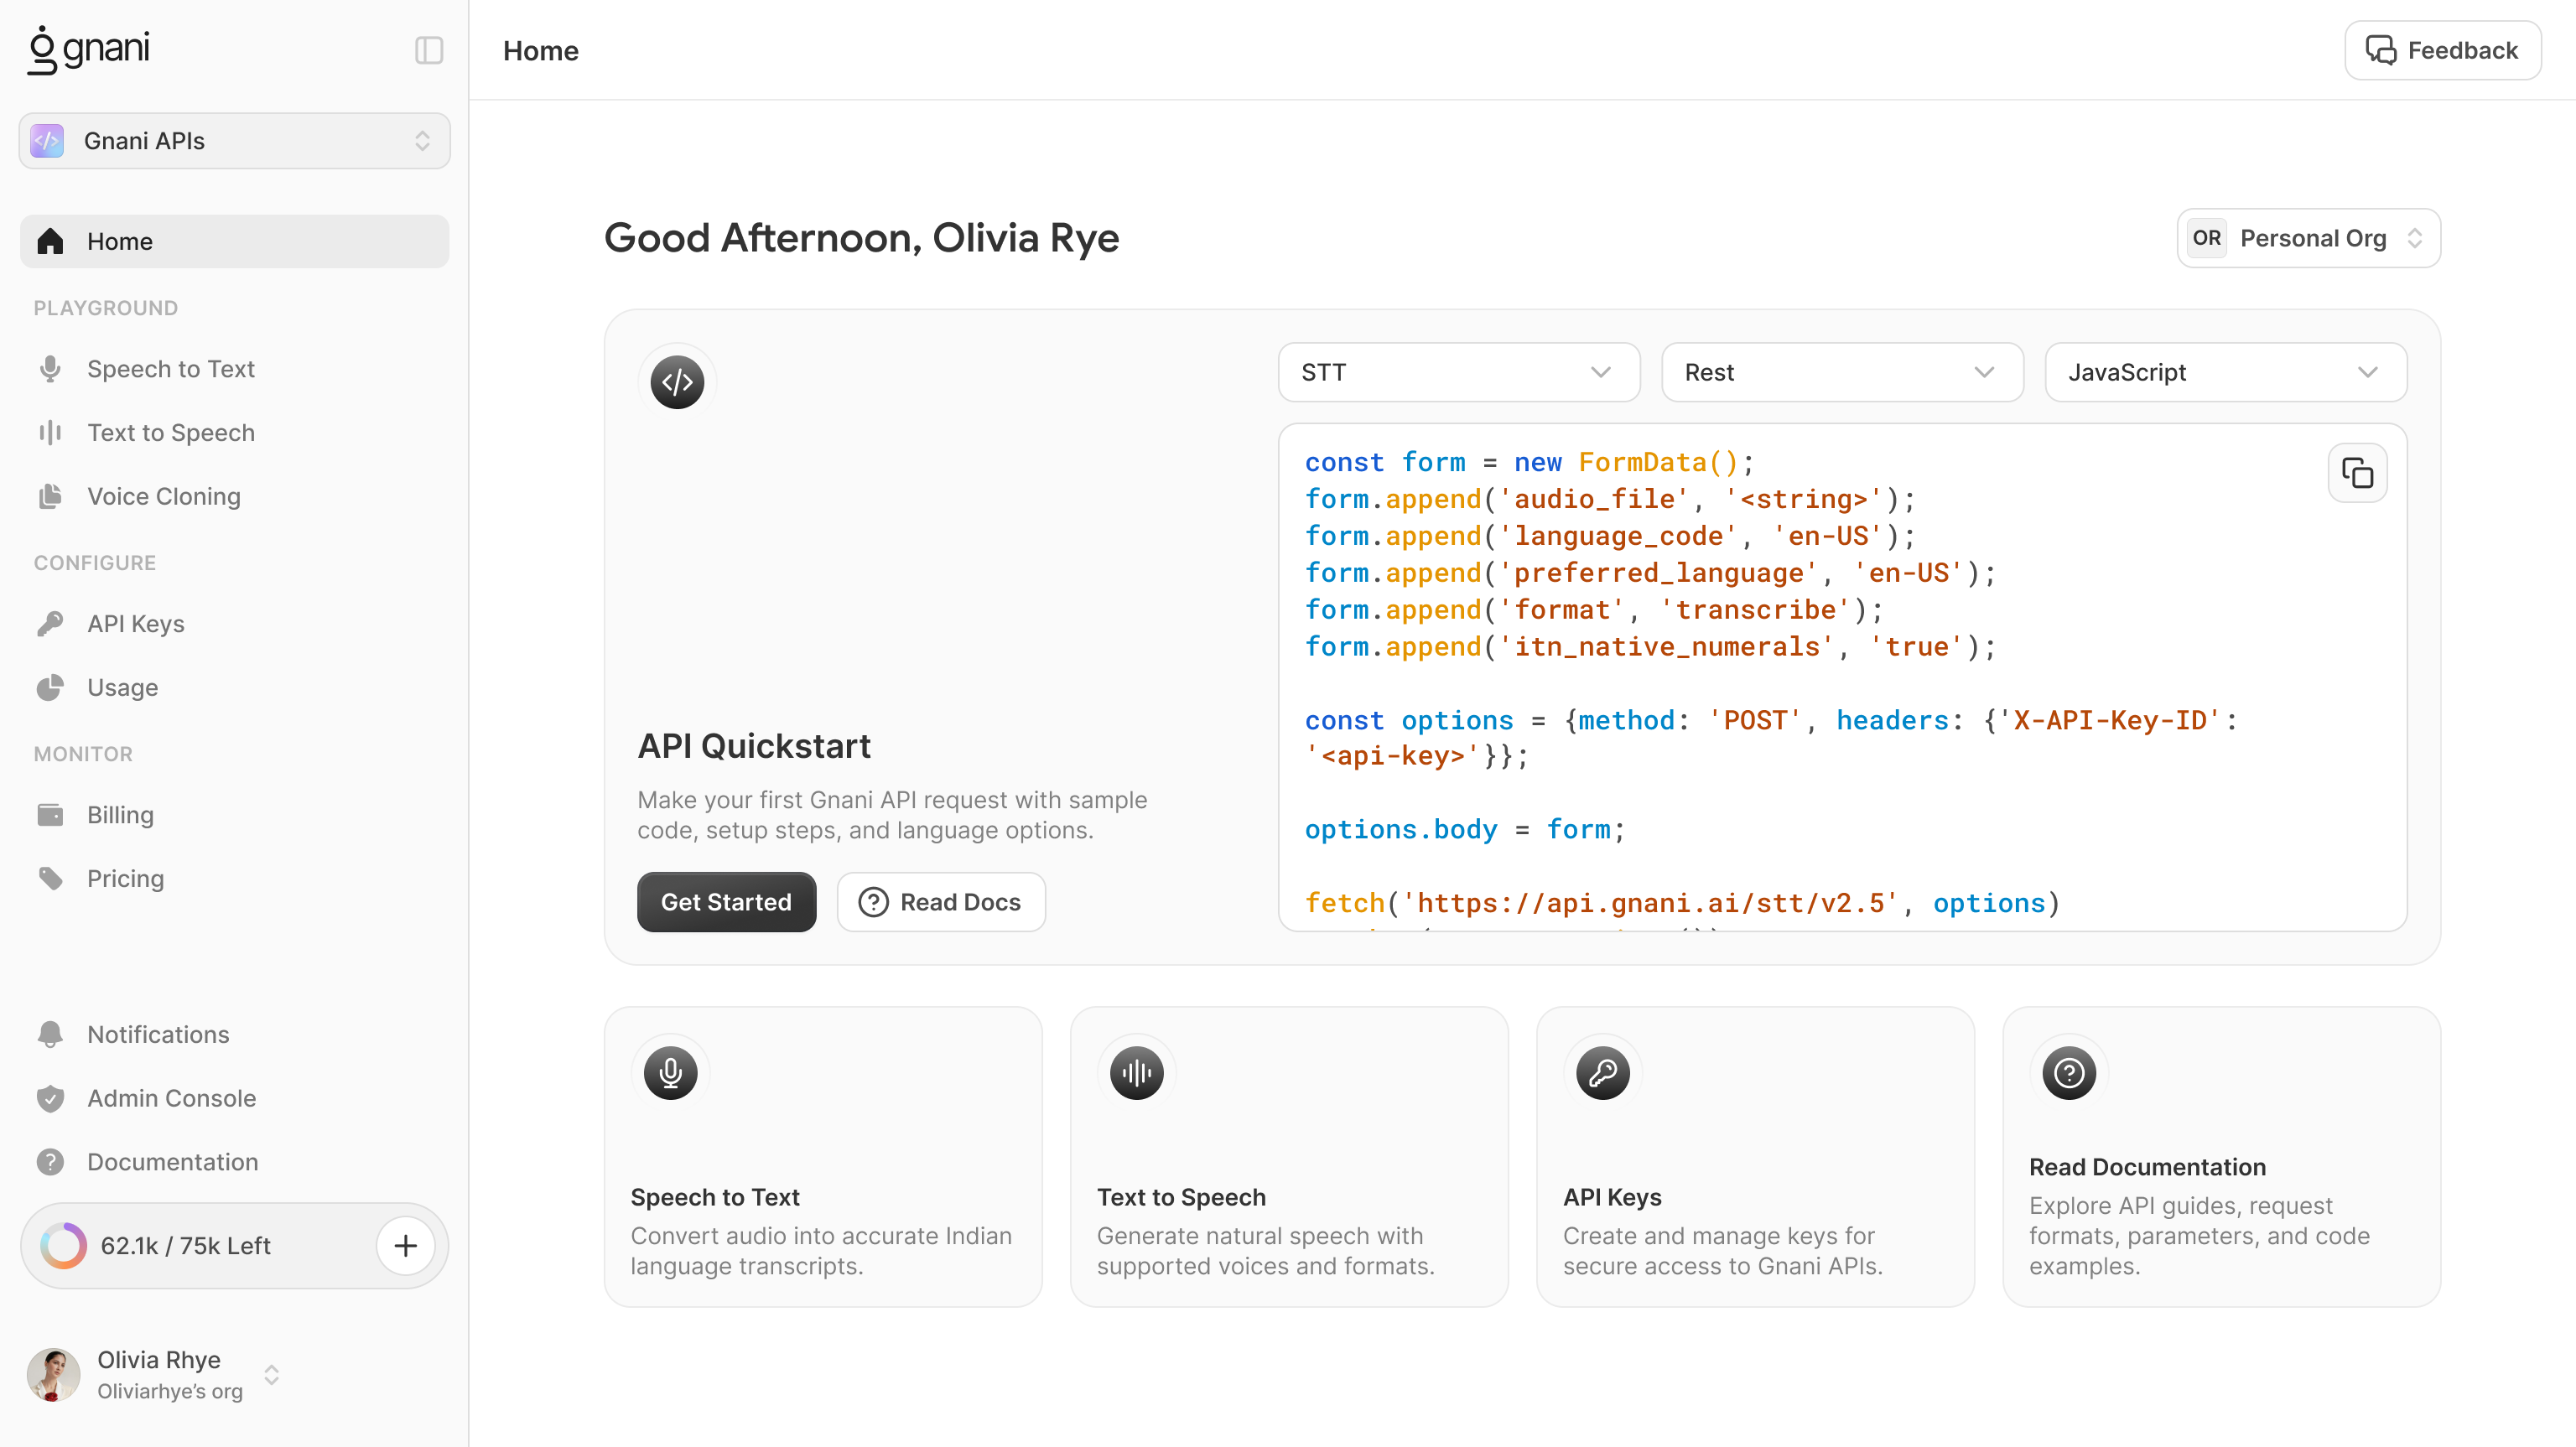This screenshot has width=2576, height=1447.
Task: Open Speech to Text in the Playground sidebar
Action: [235, 369]
